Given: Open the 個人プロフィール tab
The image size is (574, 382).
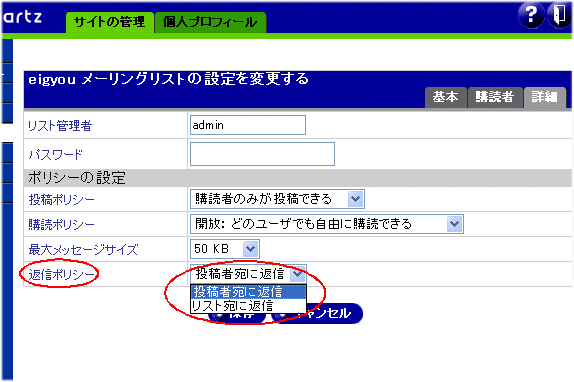Looking at the screenshot, I should [210, 22].
